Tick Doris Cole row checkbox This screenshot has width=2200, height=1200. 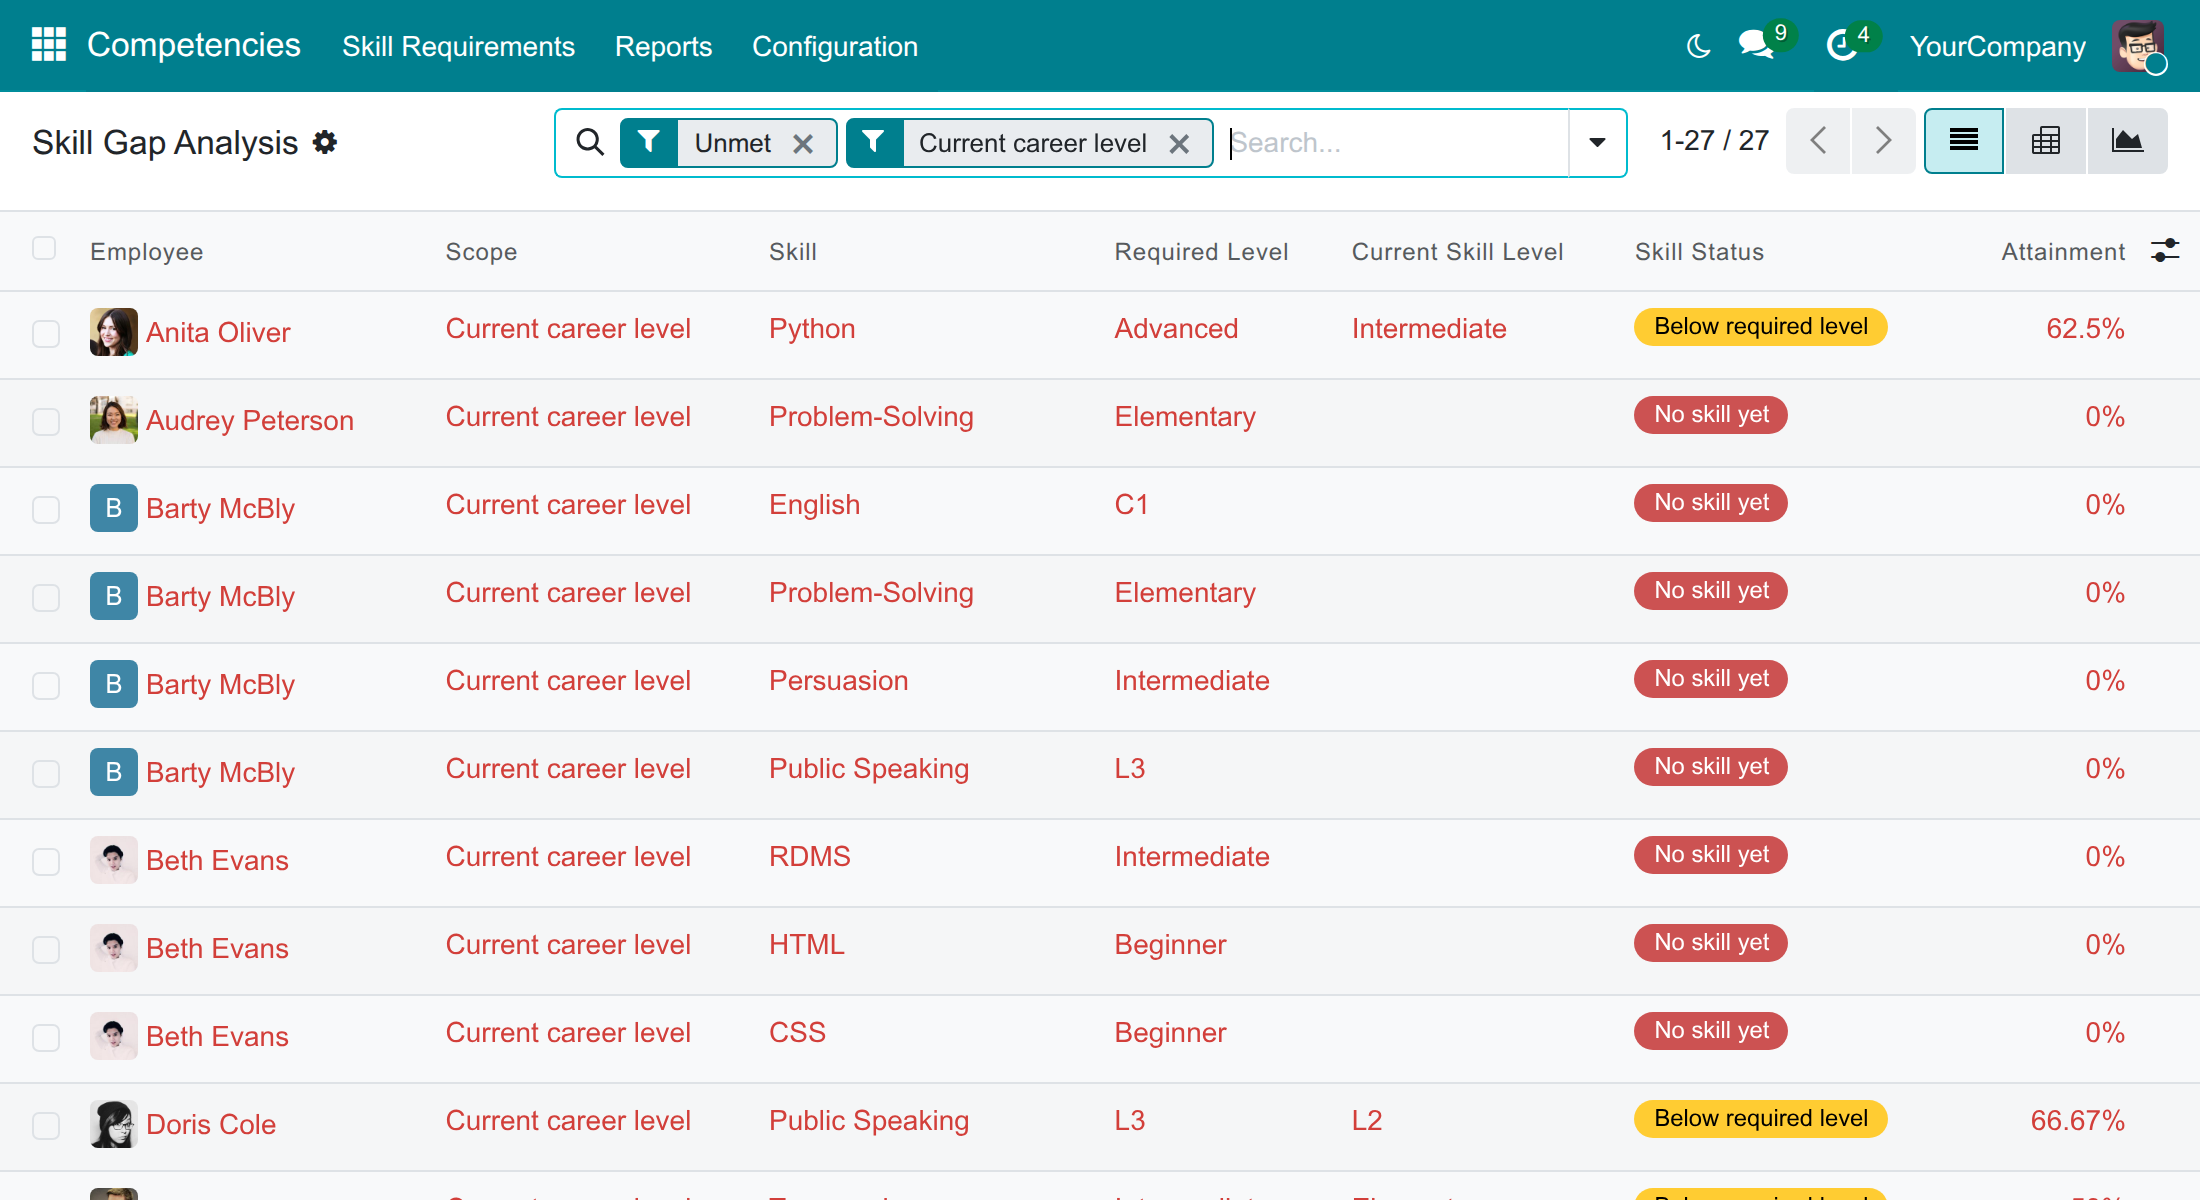click(46, 1126)
